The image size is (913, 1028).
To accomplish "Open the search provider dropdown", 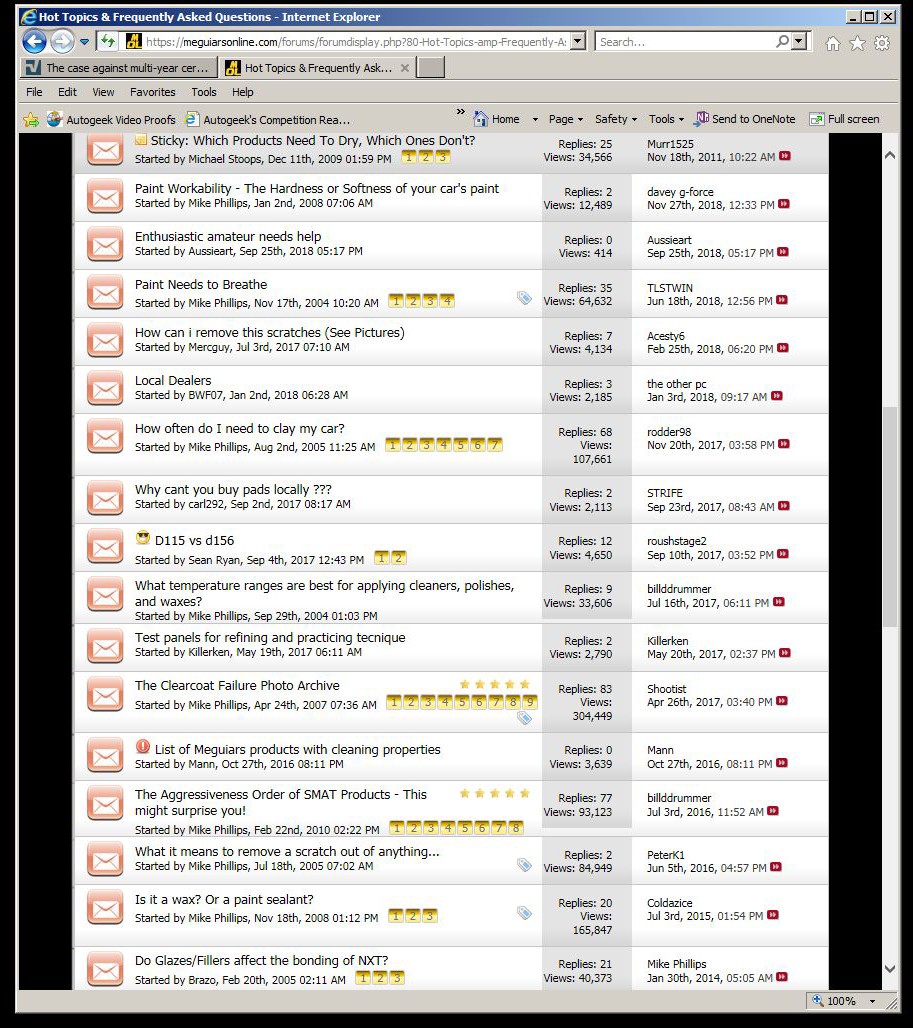I will click(798, 42).
